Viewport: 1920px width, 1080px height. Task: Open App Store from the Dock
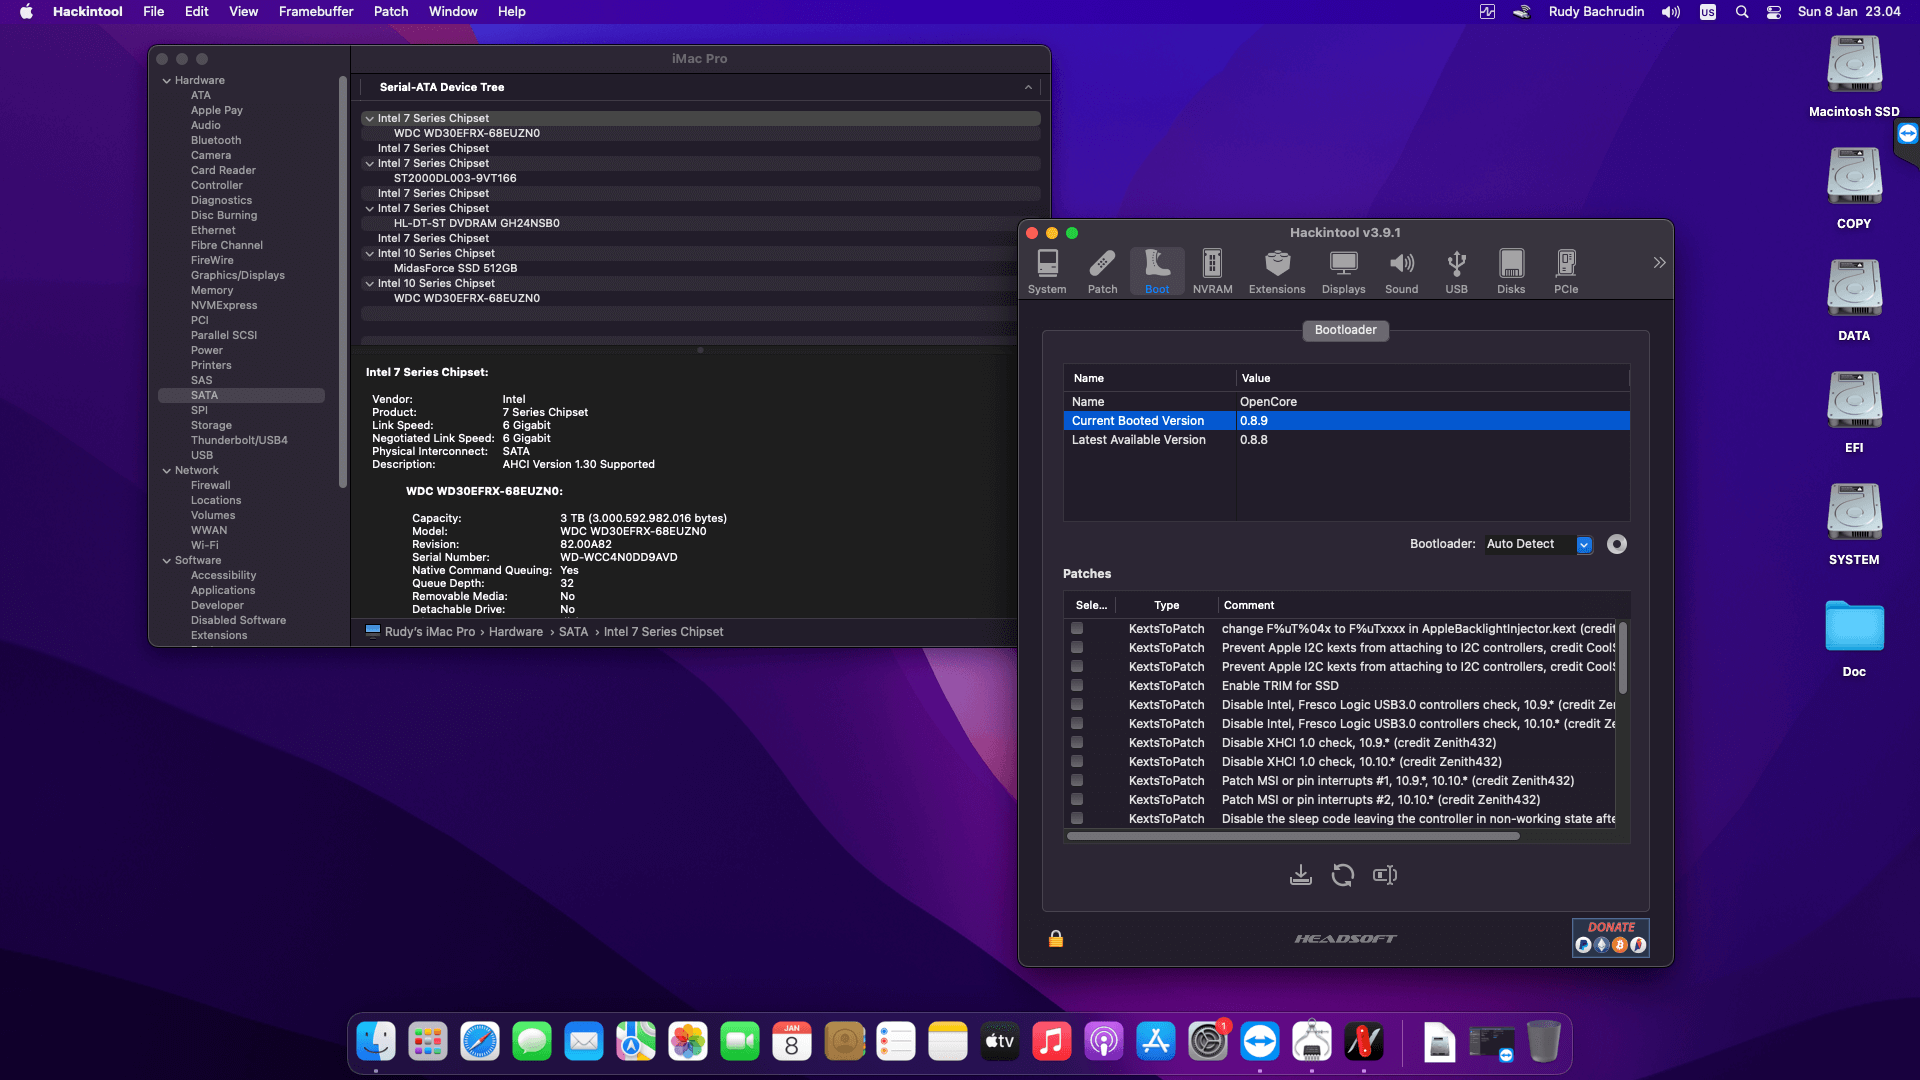[x=1156, y=1042]
